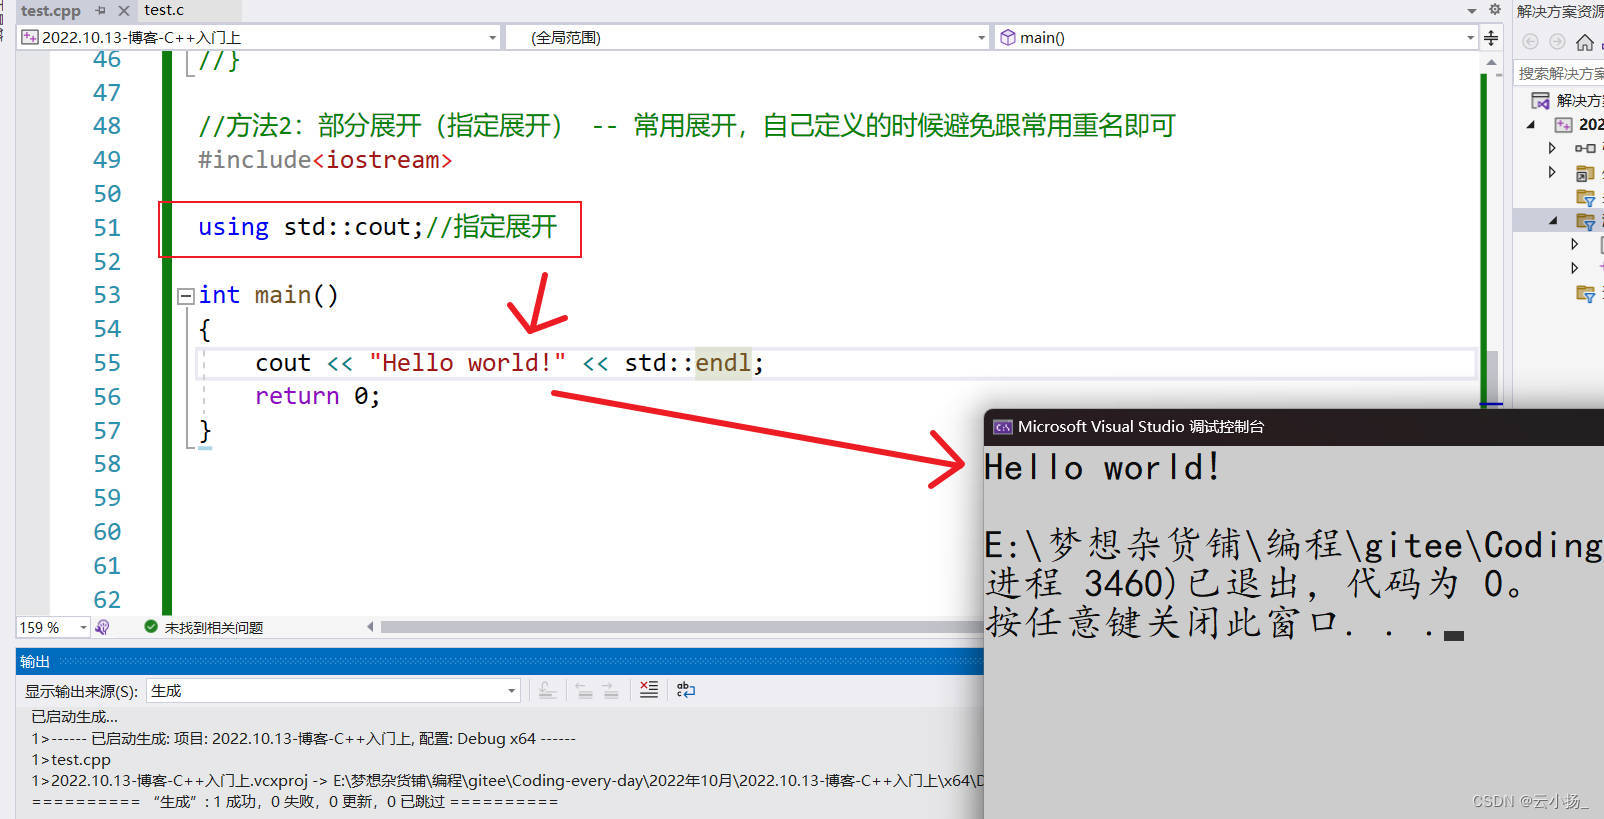This screenshot has height=819, width=1604.
Task: Select the C++ project icon
Action: pyautogui.click(x=1563, y=125)
